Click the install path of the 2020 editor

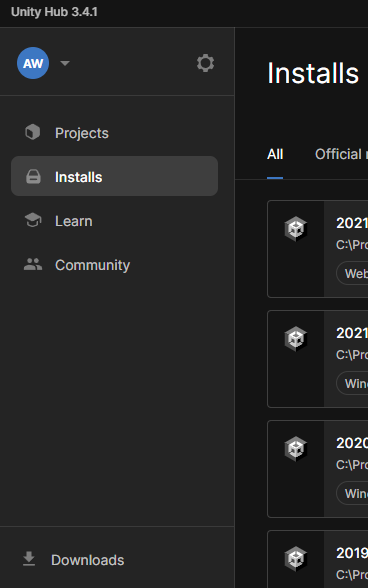(352, 465)
